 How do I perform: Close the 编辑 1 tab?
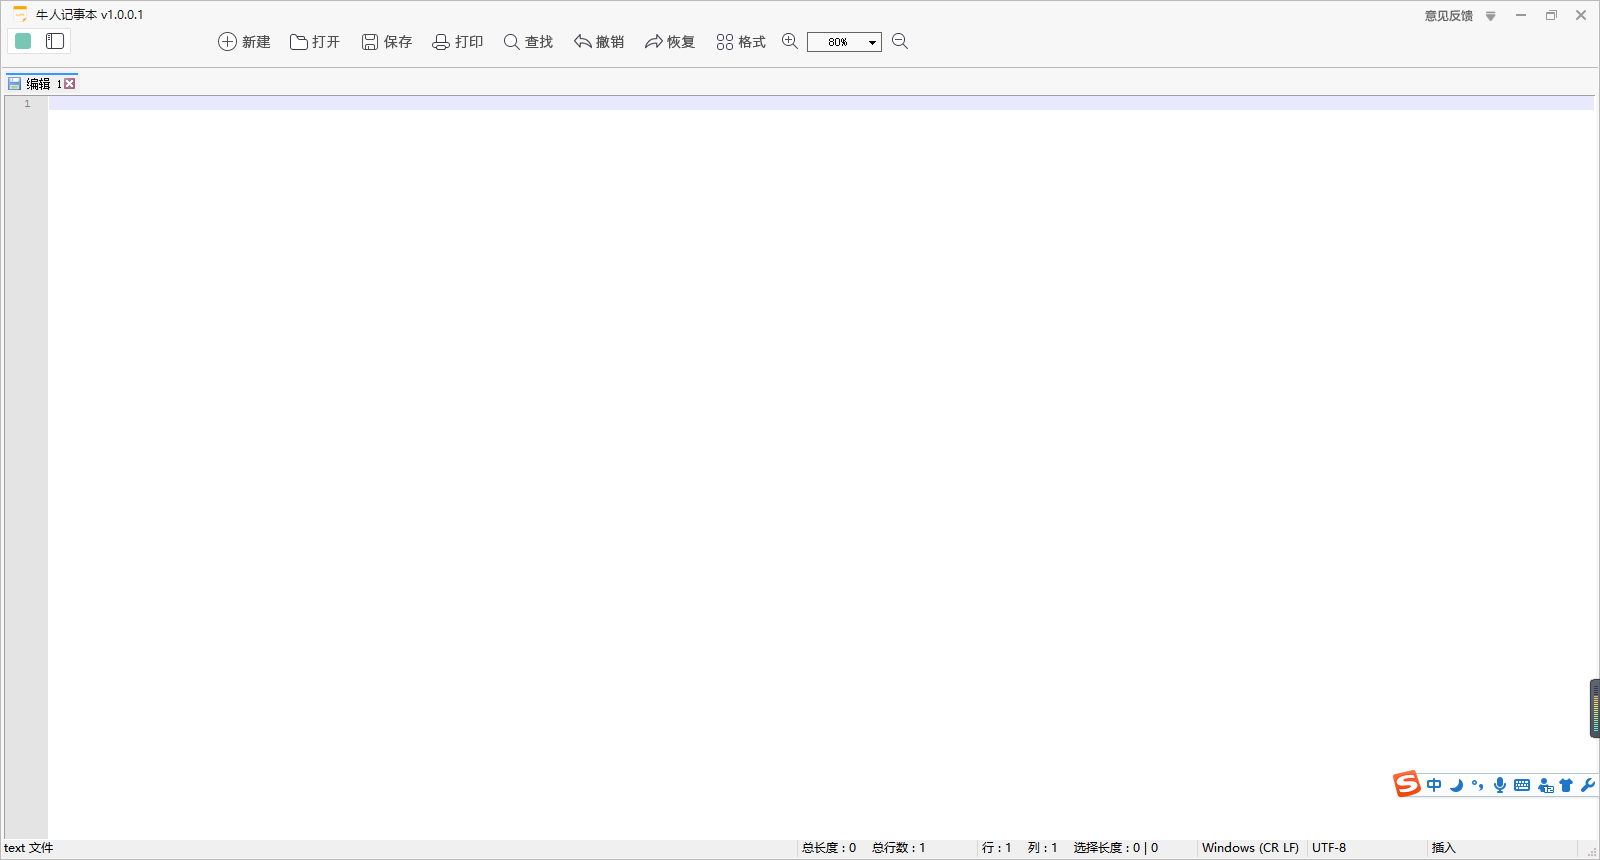click(x=70, y=84)
